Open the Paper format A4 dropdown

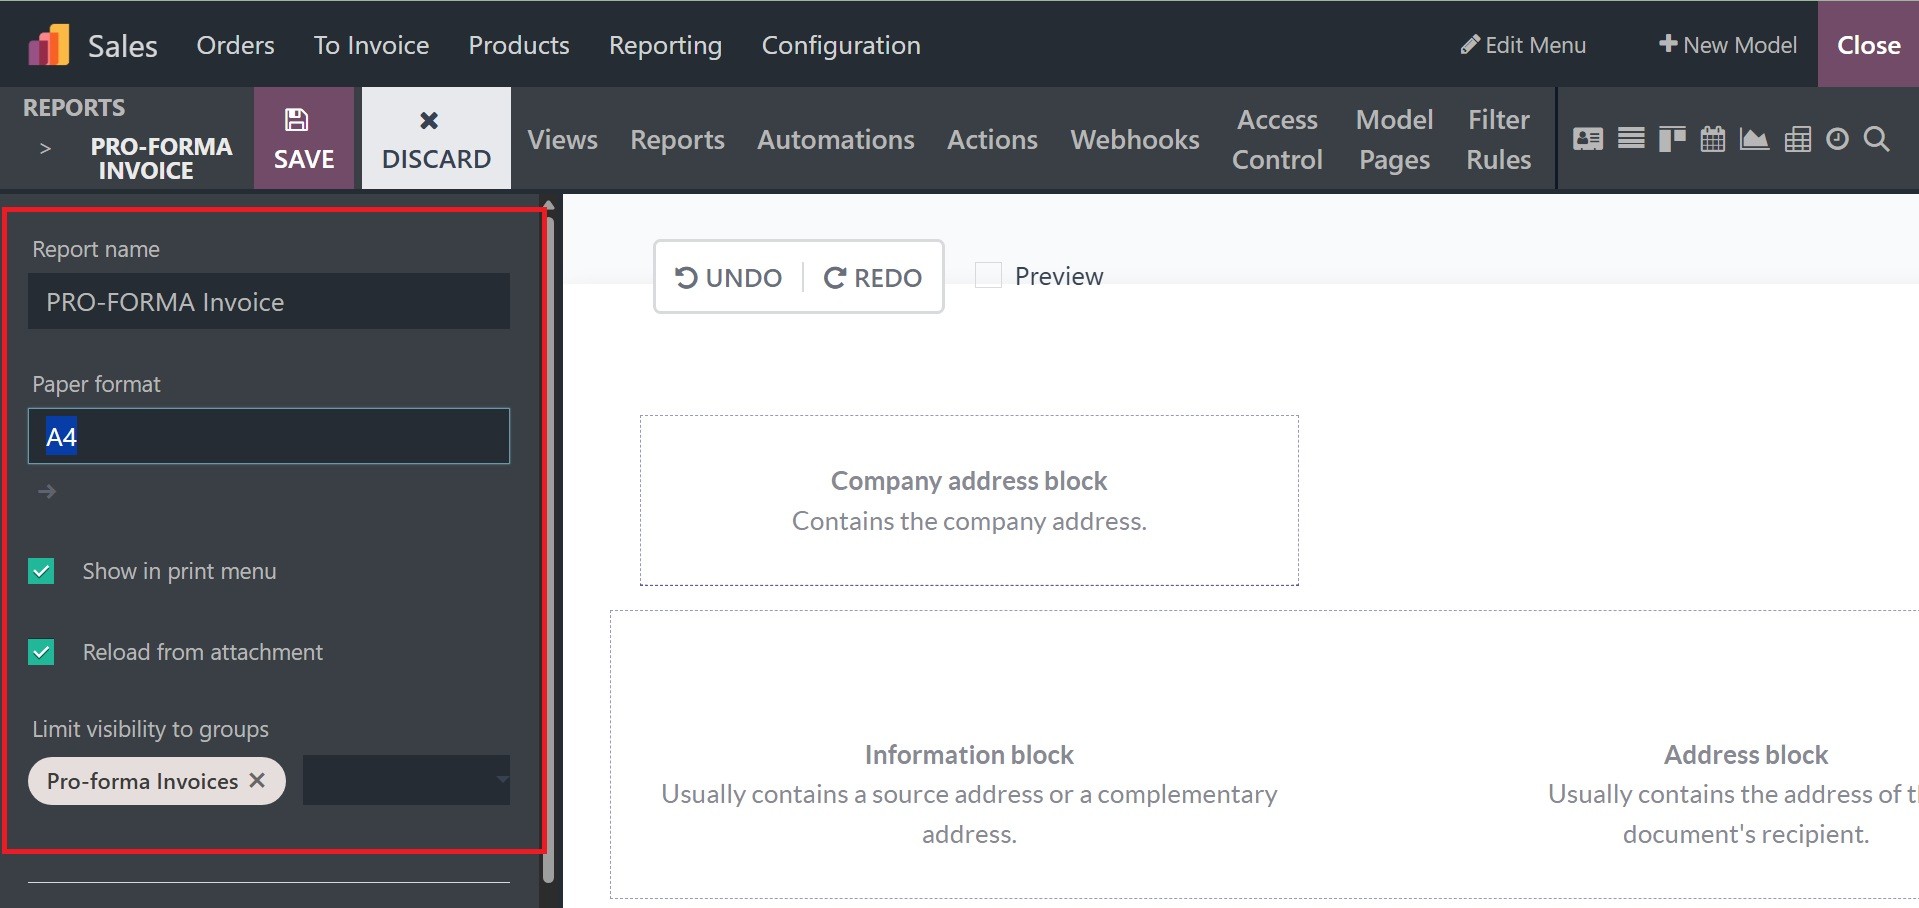pyautogui.click(x=268, y=436)
